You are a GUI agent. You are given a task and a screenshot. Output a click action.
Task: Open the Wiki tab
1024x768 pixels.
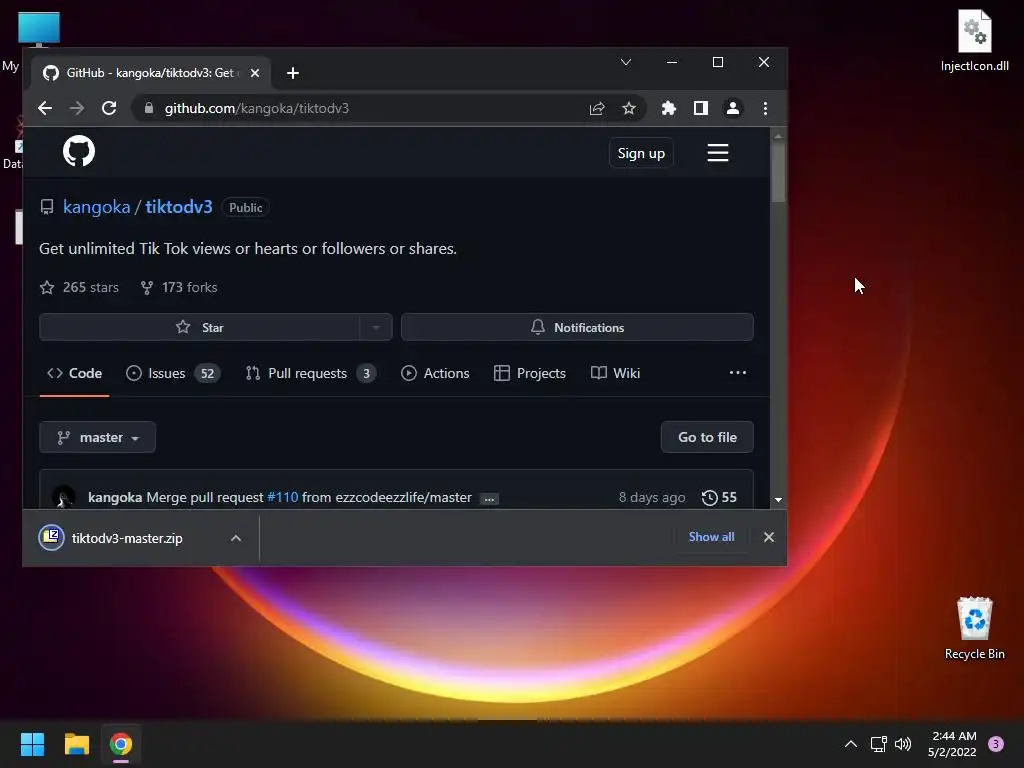(x=615, y=374)
